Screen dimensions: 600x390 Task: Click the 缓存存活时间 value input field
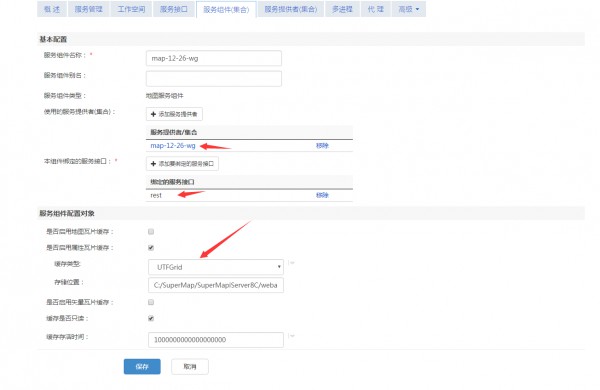pos(216,340)
